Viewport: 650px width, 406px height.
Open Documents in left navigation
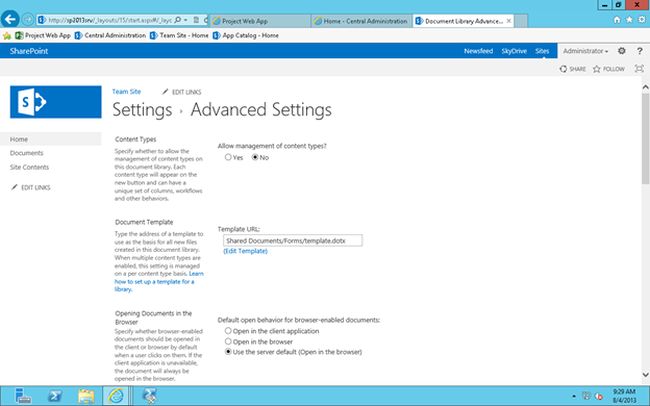point(27,153)
